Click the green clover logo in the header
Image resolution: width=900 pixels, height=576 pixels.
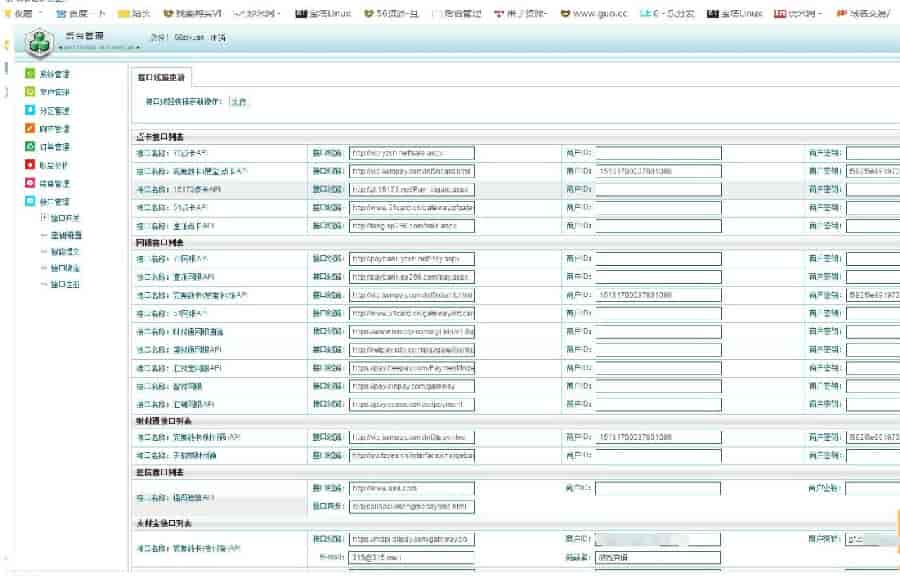tap(38, 43)
